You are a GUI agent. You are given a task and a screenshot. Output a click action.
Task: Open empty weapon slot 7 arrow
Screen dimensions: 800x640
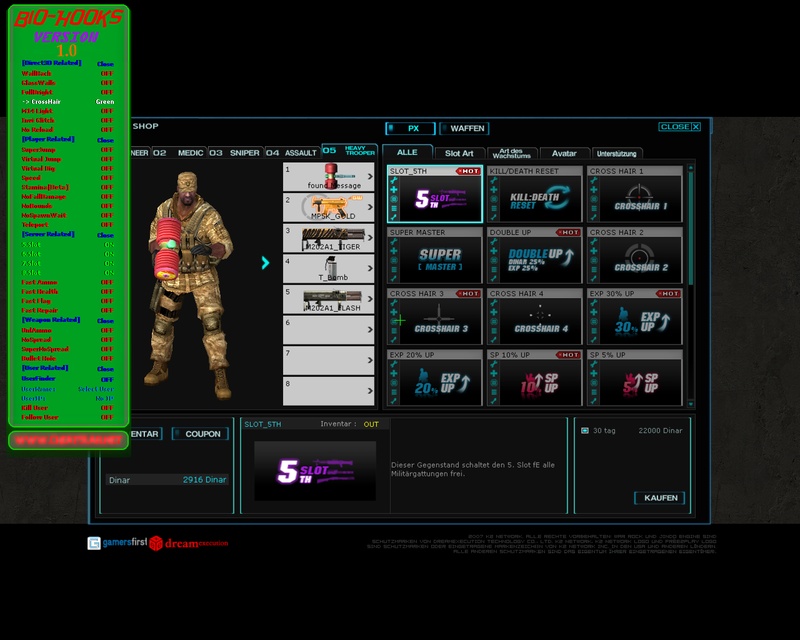pos(370,360)
